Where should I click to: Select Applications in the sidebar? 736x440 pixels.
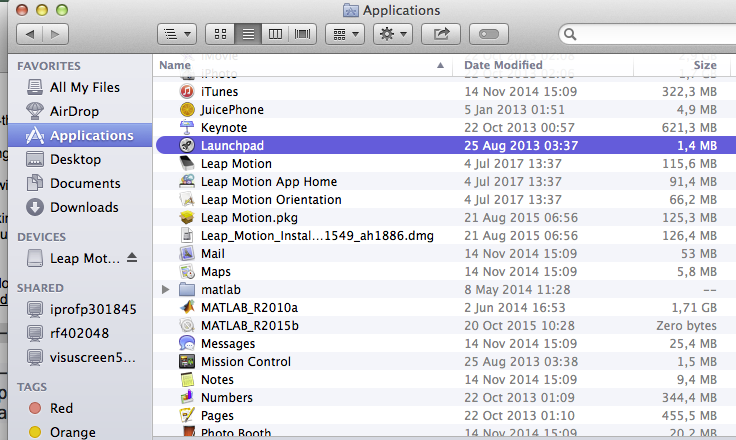click(80, 135)
